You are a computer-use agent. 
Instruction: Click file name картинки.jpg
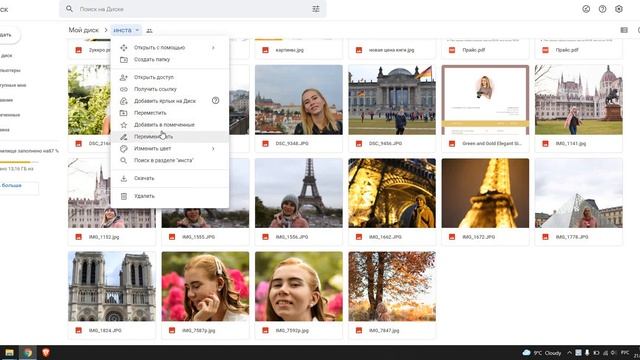[289, 50]
